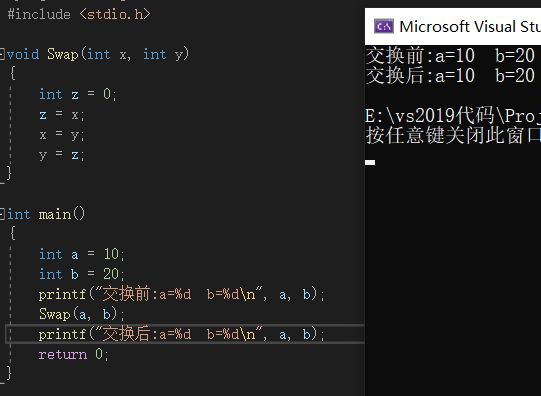Click the 'void Swap(int x, int y)' declaration
Viewport: 541px width, 396px height.
click(x=98, y=54)
